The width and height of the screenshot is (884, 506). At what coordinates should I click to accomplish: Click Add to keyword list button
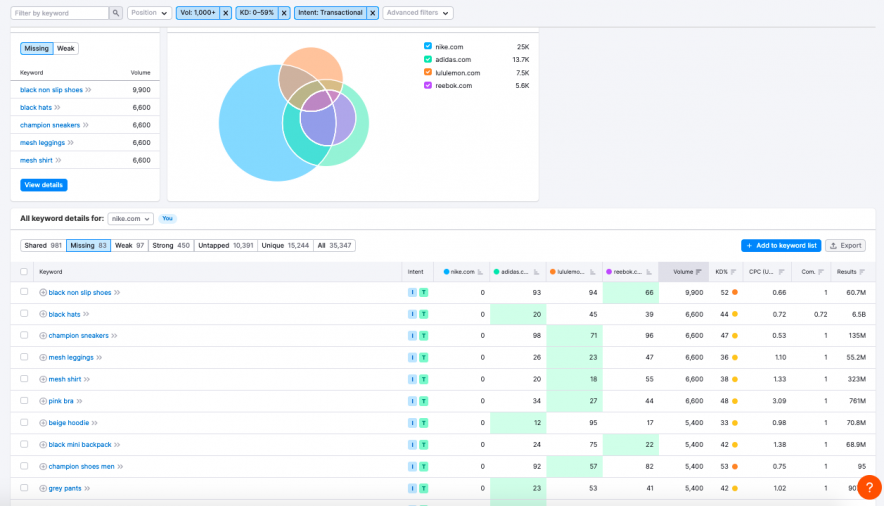coord(780,245)
